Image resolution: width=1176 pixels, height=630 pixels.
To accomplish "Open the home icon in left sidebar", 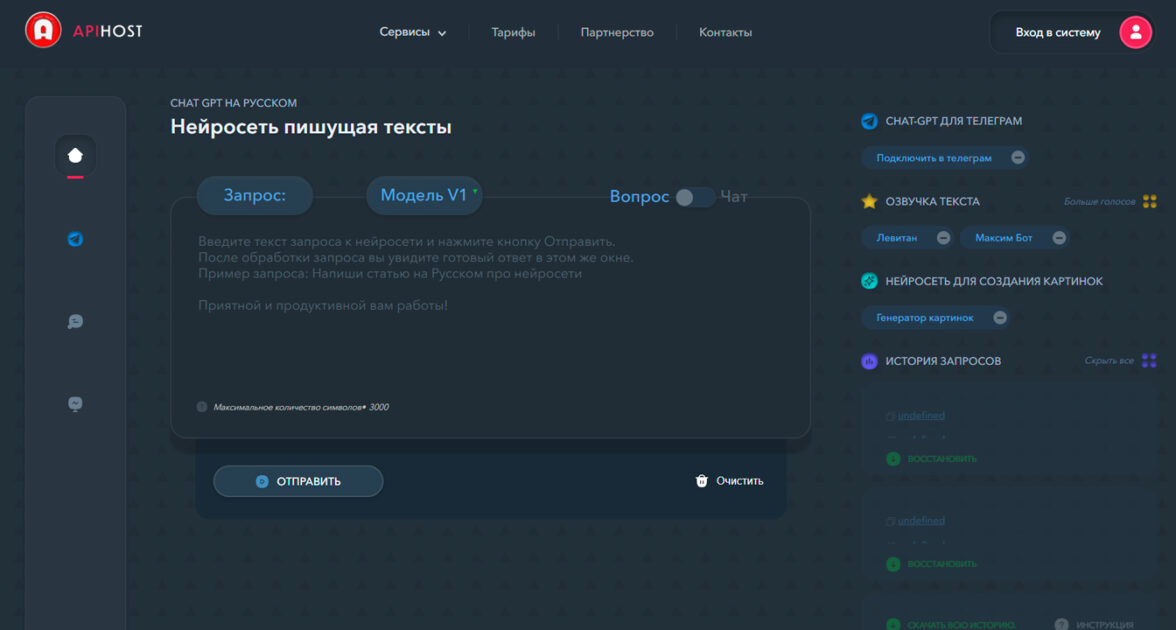I will pyautogui.click(x=75, y=155).
